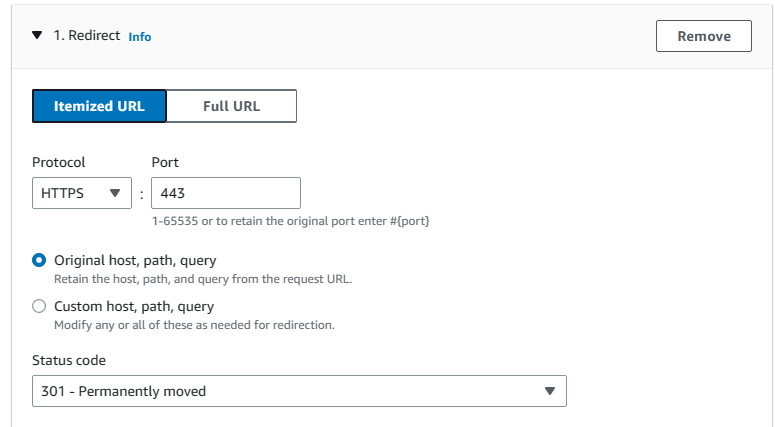Viewport: 775px width, 427px height.
Task: Select the Original host, path, query radio button
Action: [39, 260]
